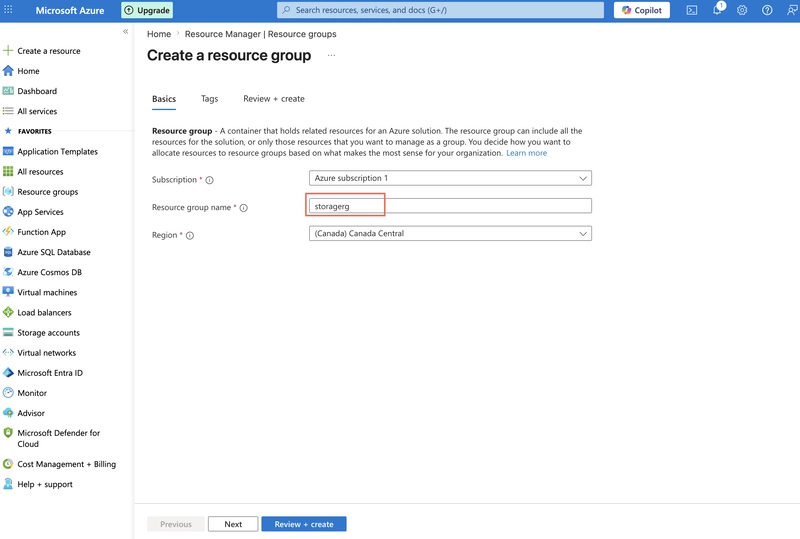Screen dimensions: 800x539
Task: Show info tooltip for Subscription
Action: (209, 180)
